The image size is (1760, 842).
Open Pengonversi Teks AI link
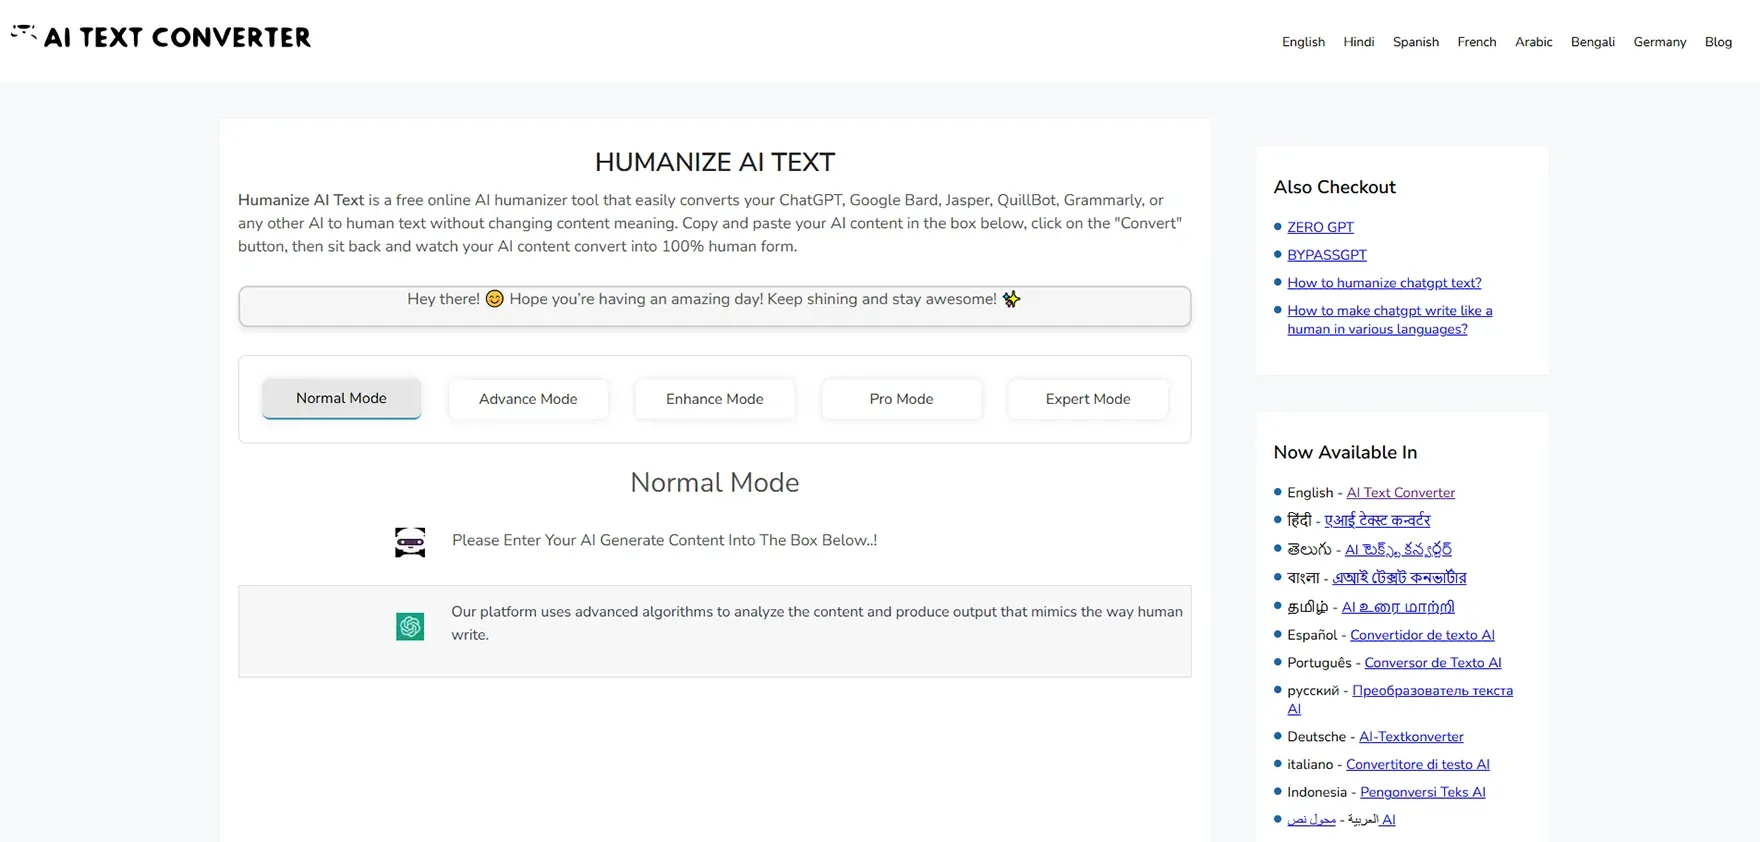point(1422,793)
